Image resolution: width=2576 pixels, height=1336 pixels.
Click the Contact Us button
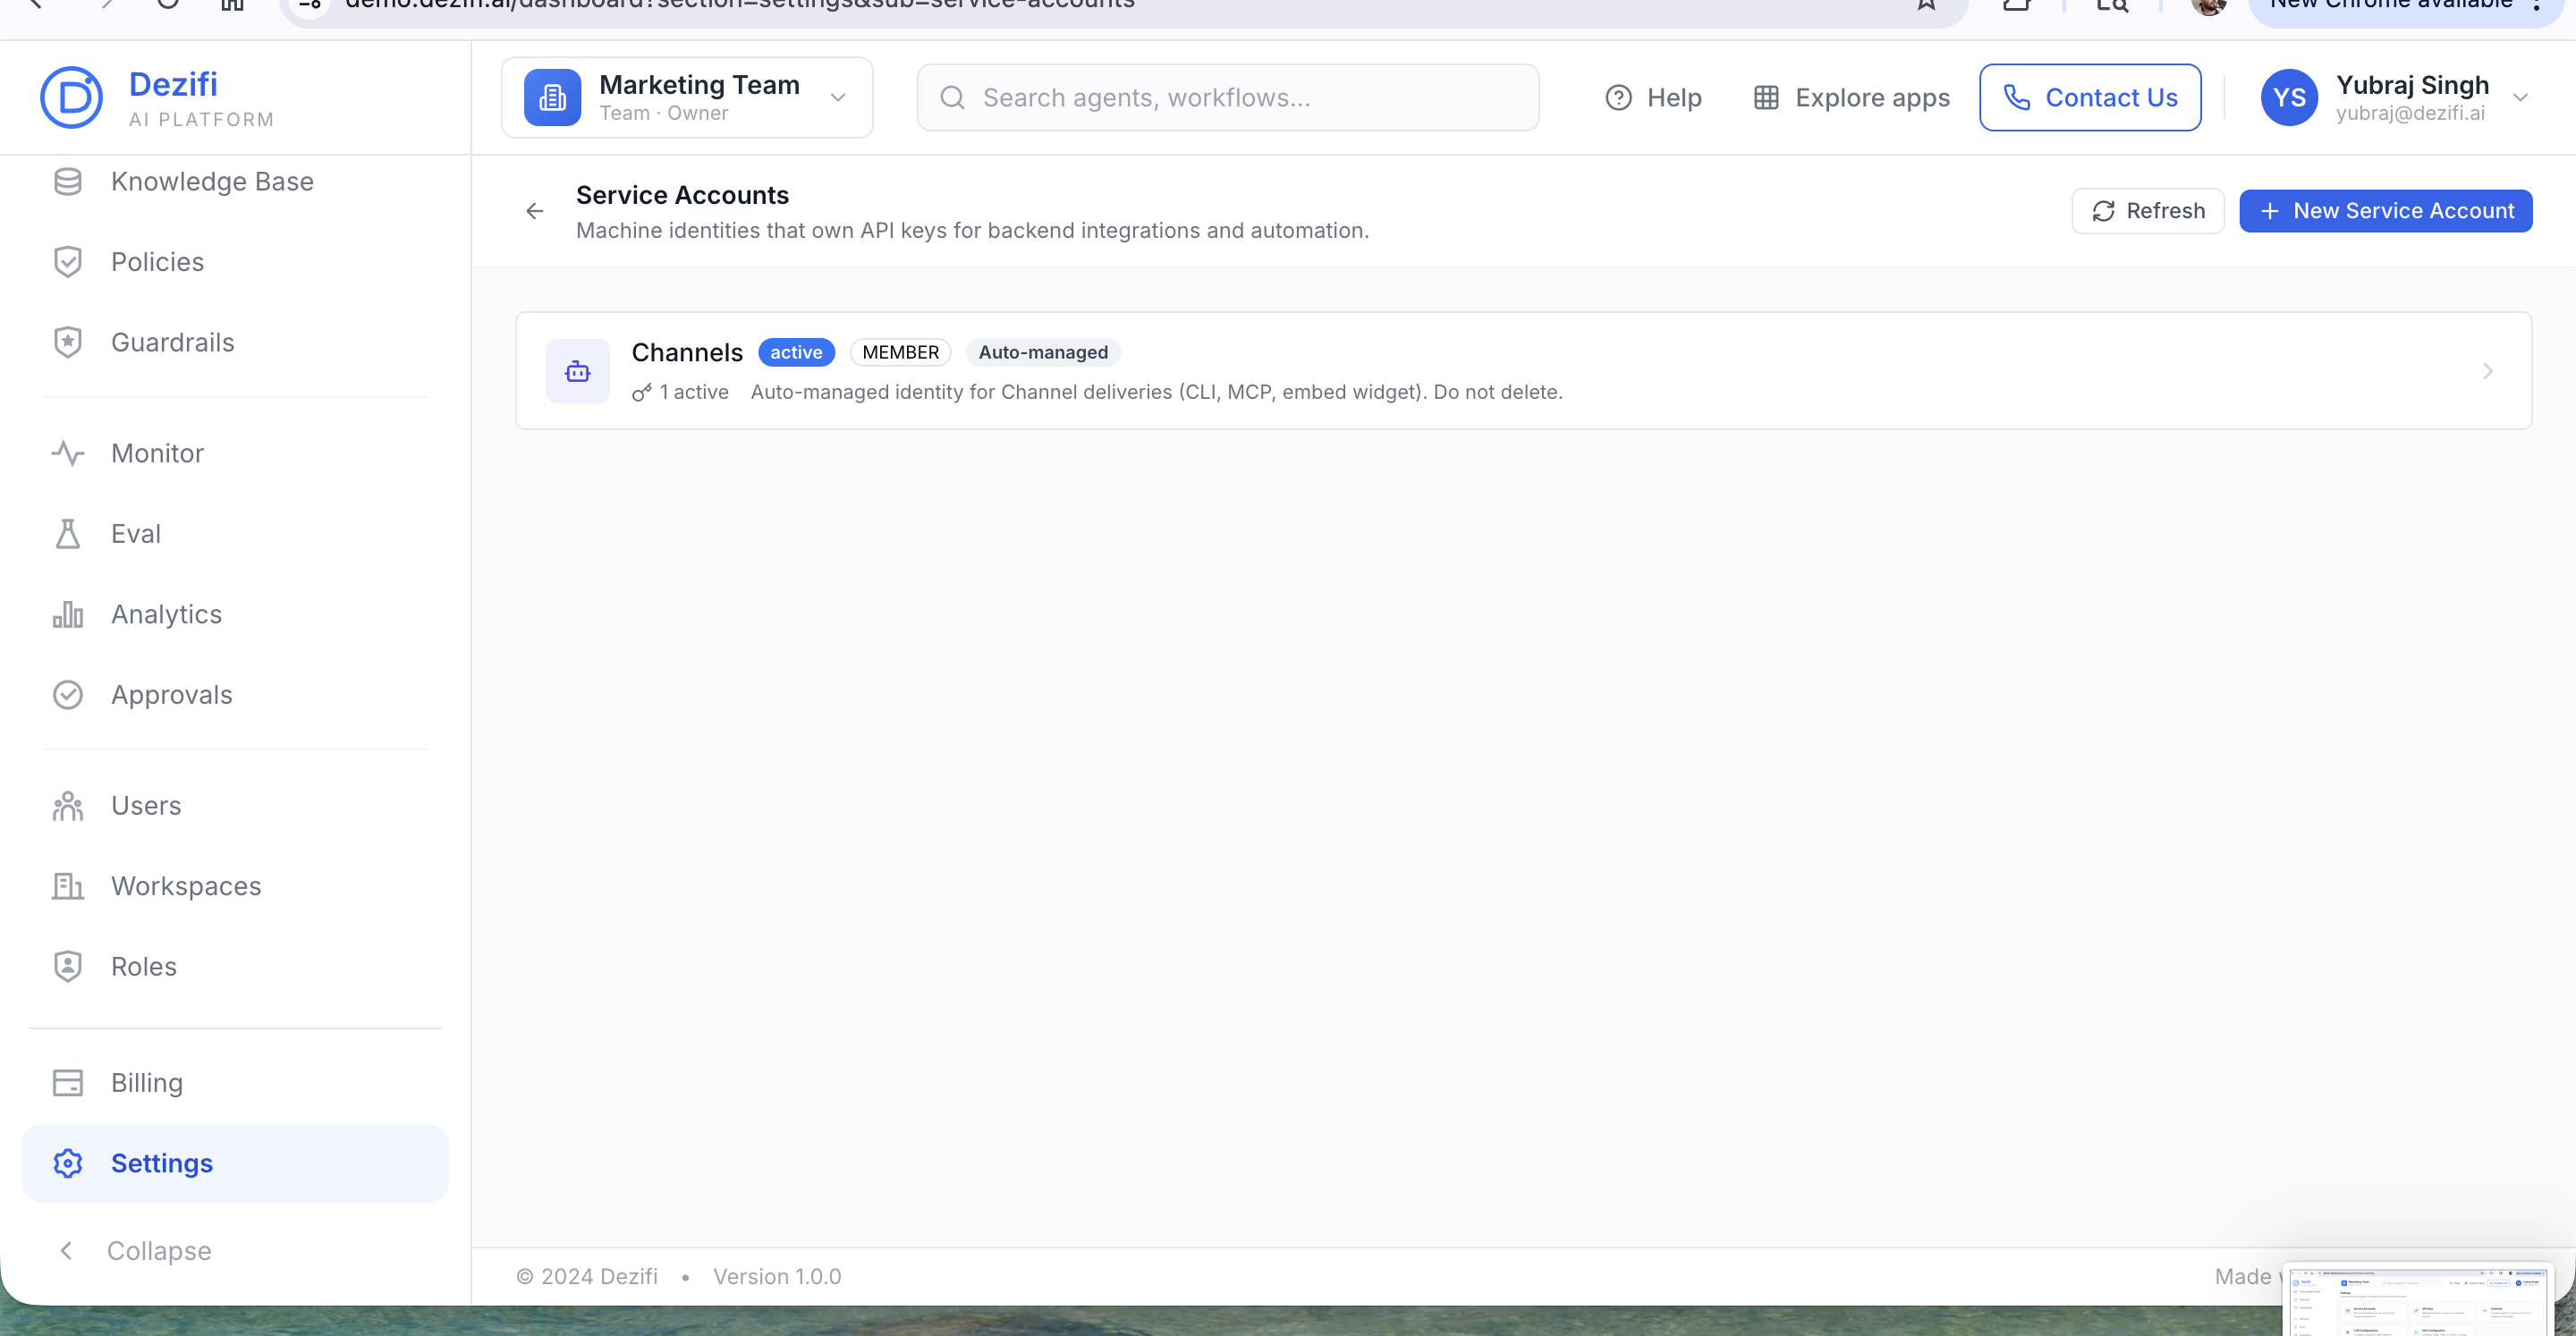click(x=2090, y=97)
